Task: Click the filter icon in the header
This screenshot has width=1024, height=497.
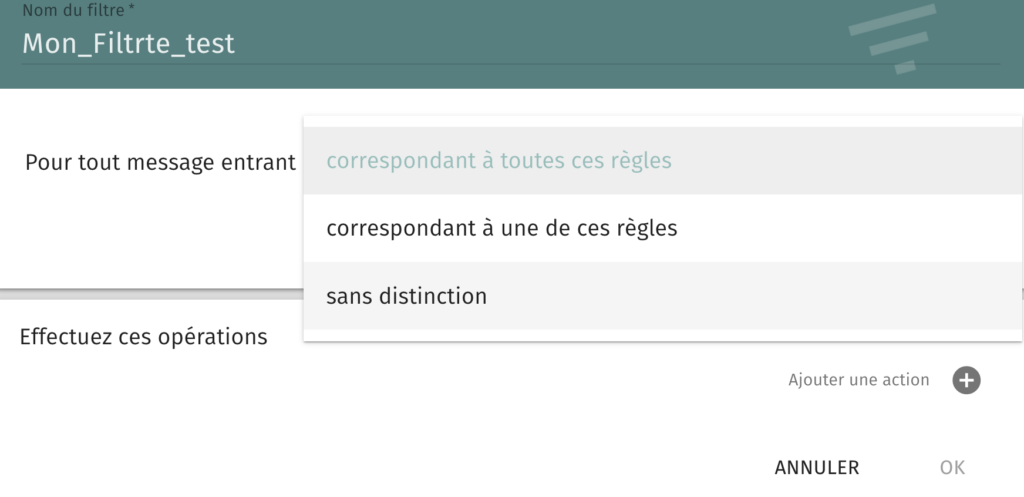Action: 892,39
